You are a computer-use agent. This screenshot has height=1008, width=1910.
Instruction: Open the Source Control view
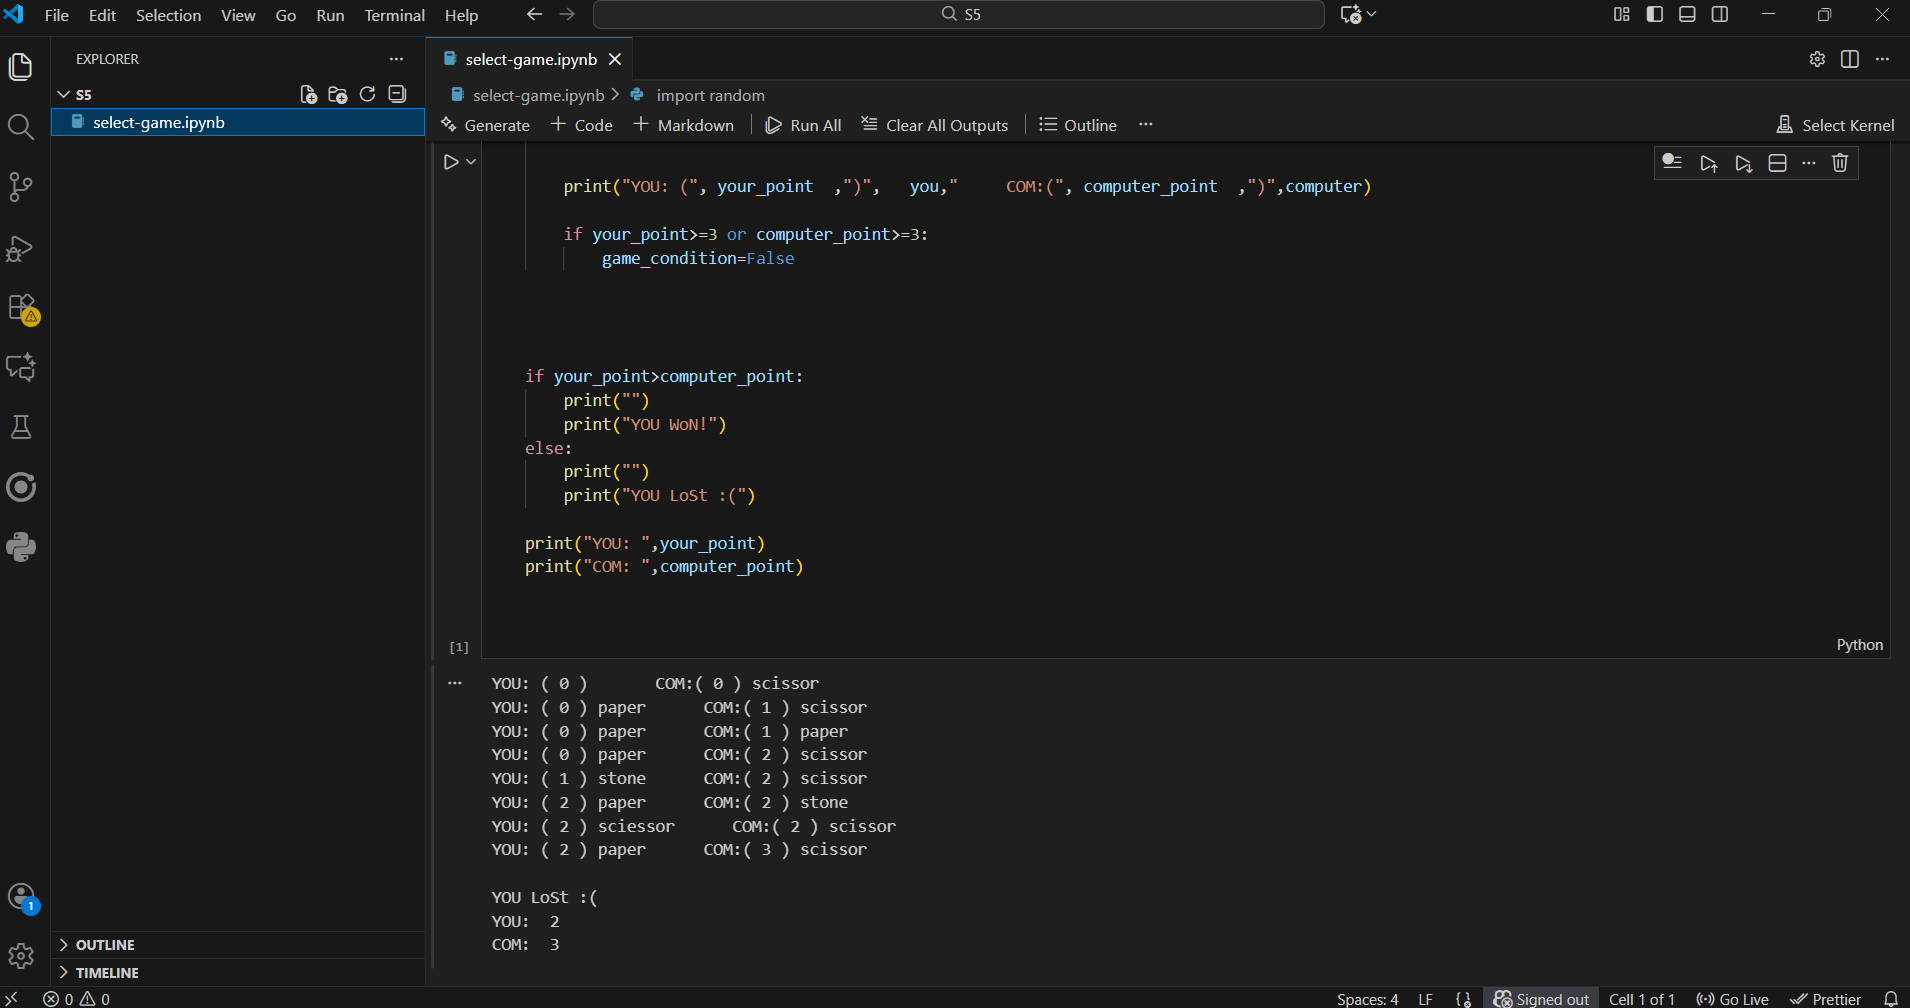(x=20, y=187)
